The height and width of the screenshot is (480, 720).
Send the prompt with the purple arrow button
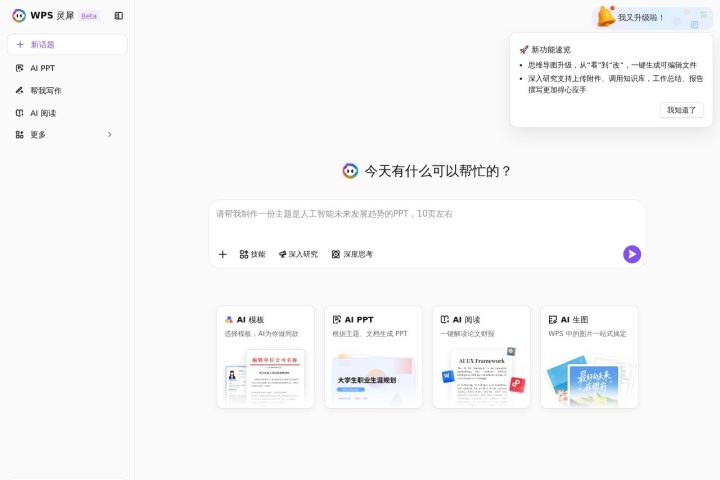pos(632,254)
